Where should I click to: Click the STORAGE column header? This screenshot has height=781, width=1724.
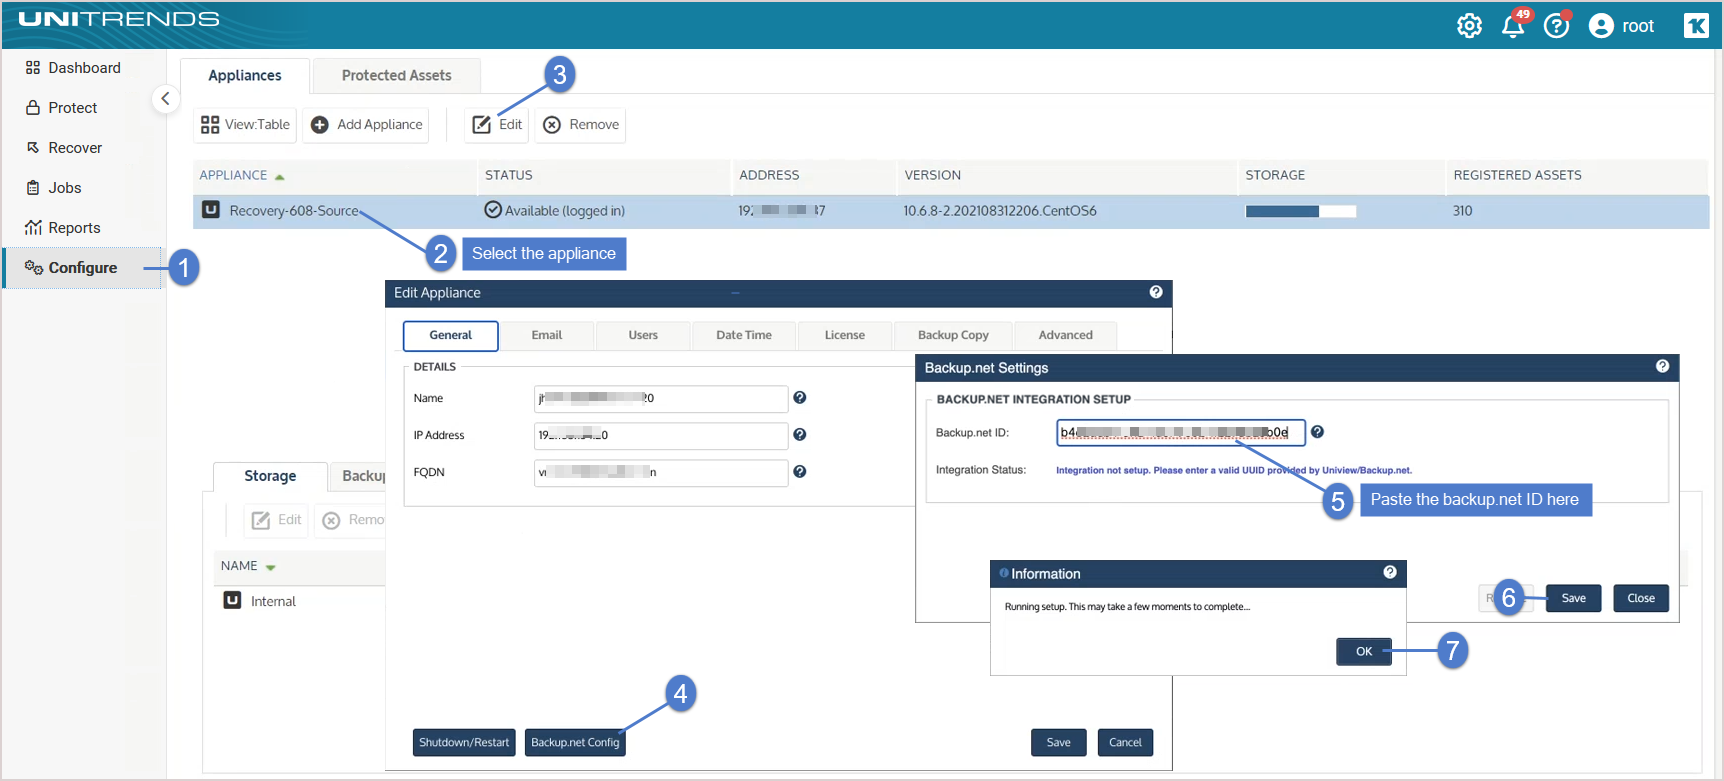[x=1275, y=175]
